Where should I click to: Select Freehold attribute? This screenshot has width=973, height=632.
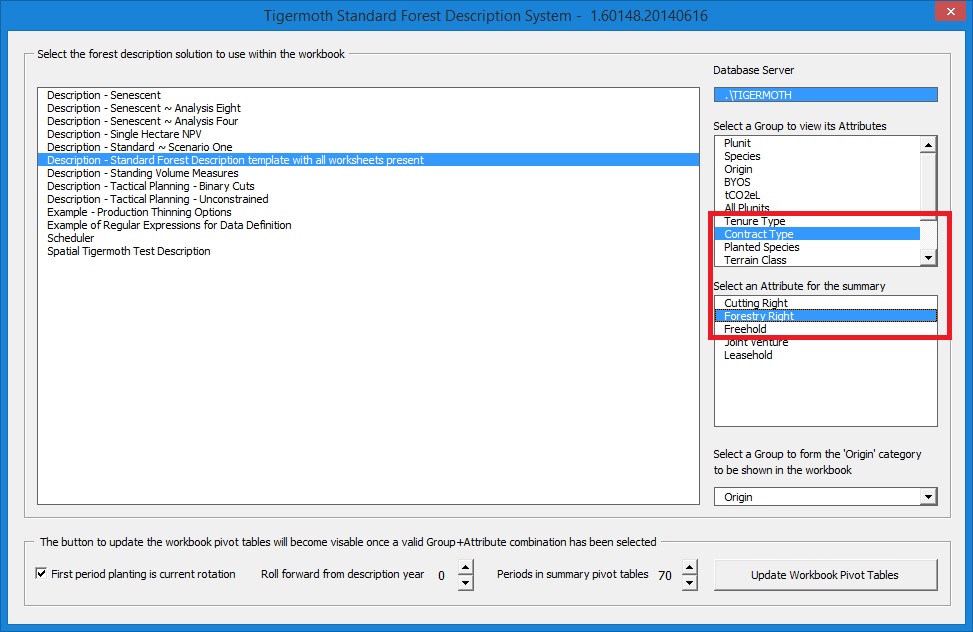click(825, 329)
